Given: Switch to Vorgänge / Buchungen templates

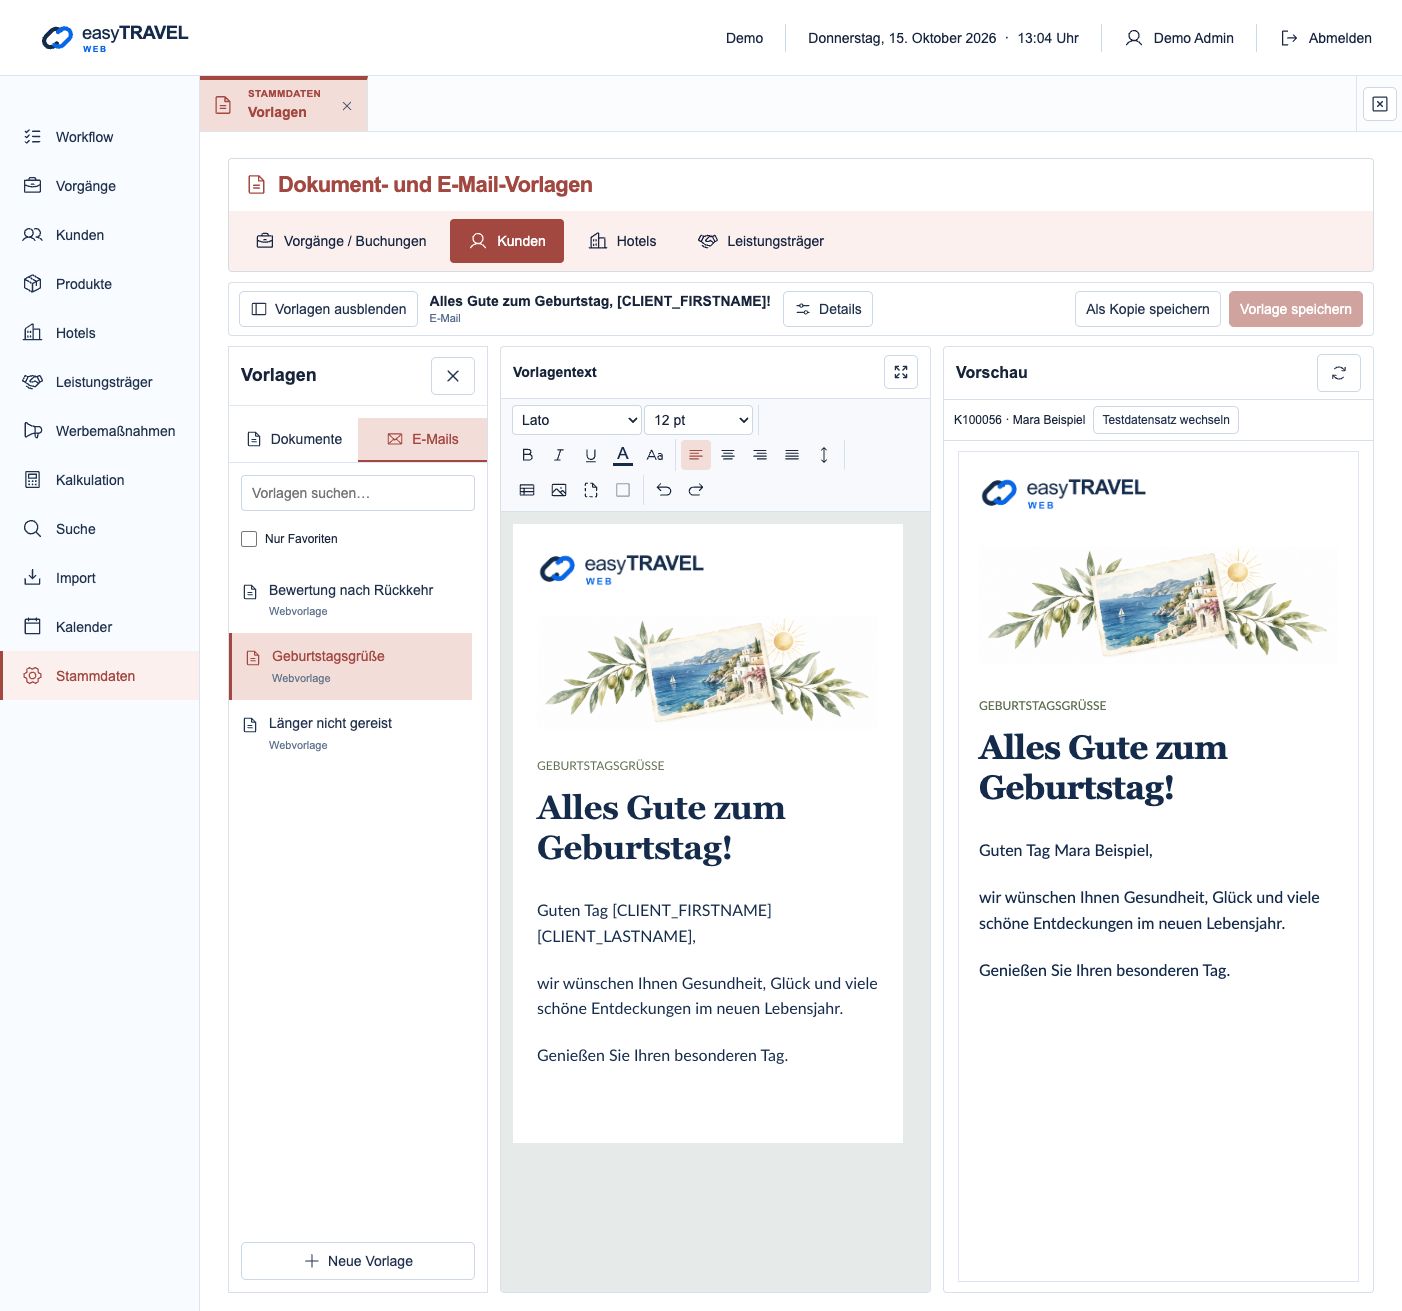Looking at the screenshot, I should pos(341,241).
